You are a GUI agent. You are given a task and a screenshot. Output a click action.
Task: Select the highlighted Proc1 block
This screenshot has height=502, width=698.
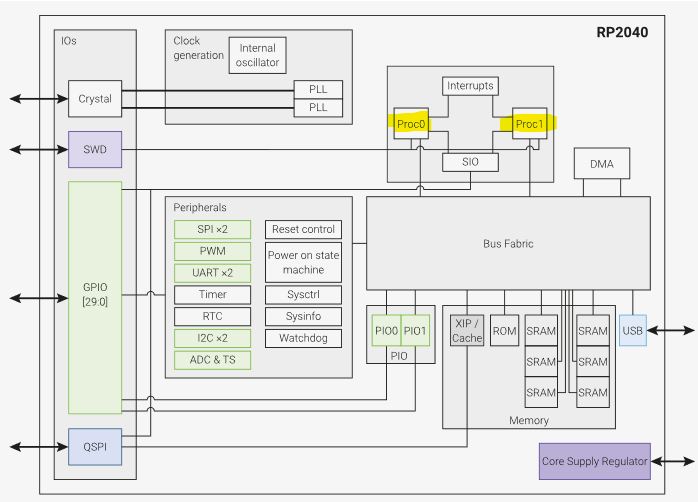click(x=529, y=123)
